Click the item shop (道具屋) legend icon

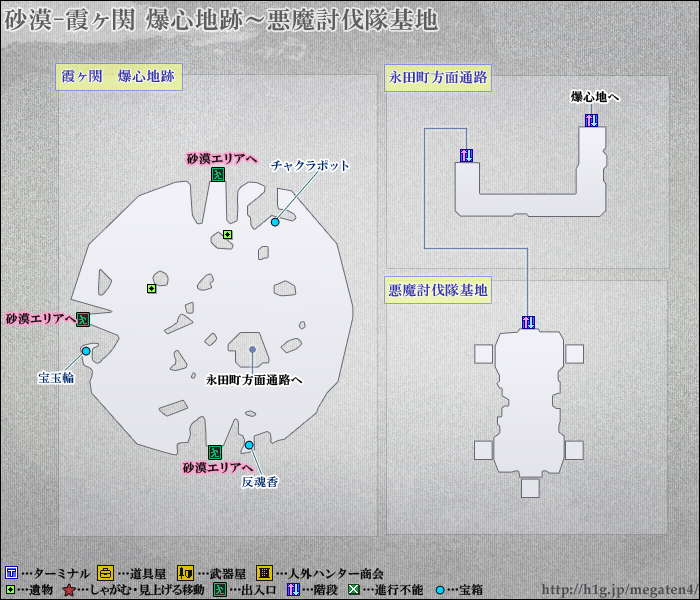(105, 573)
